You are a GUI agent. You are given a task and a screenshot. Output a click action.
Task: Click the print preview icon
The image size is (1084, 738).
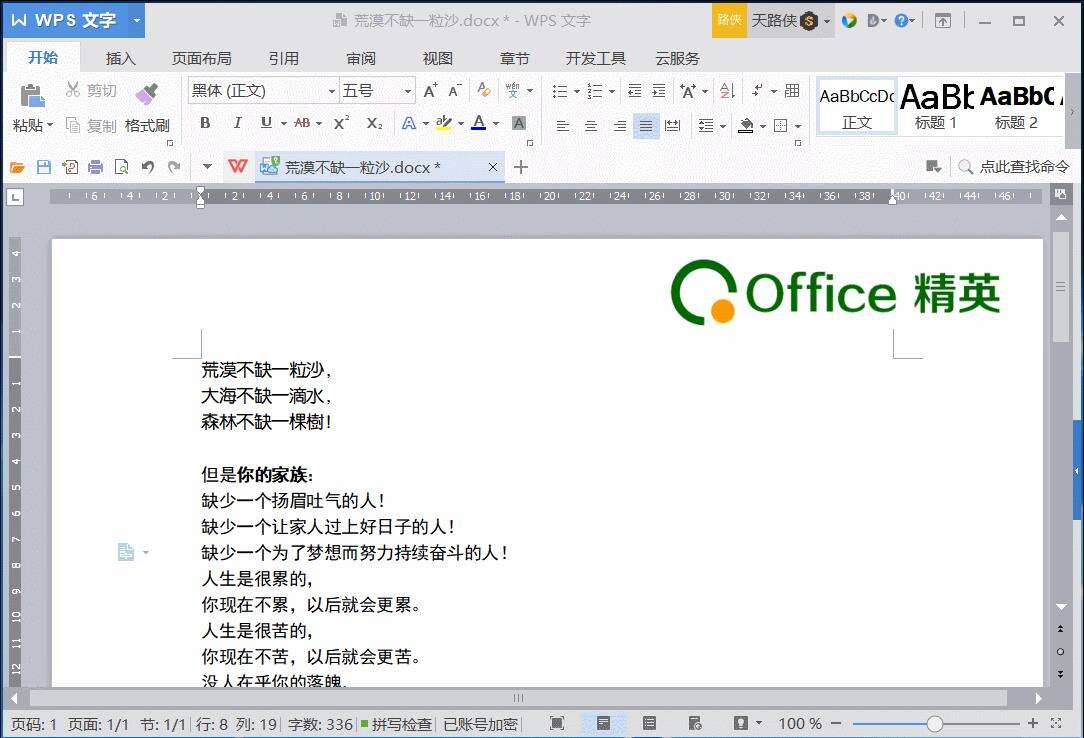point(122,167)
